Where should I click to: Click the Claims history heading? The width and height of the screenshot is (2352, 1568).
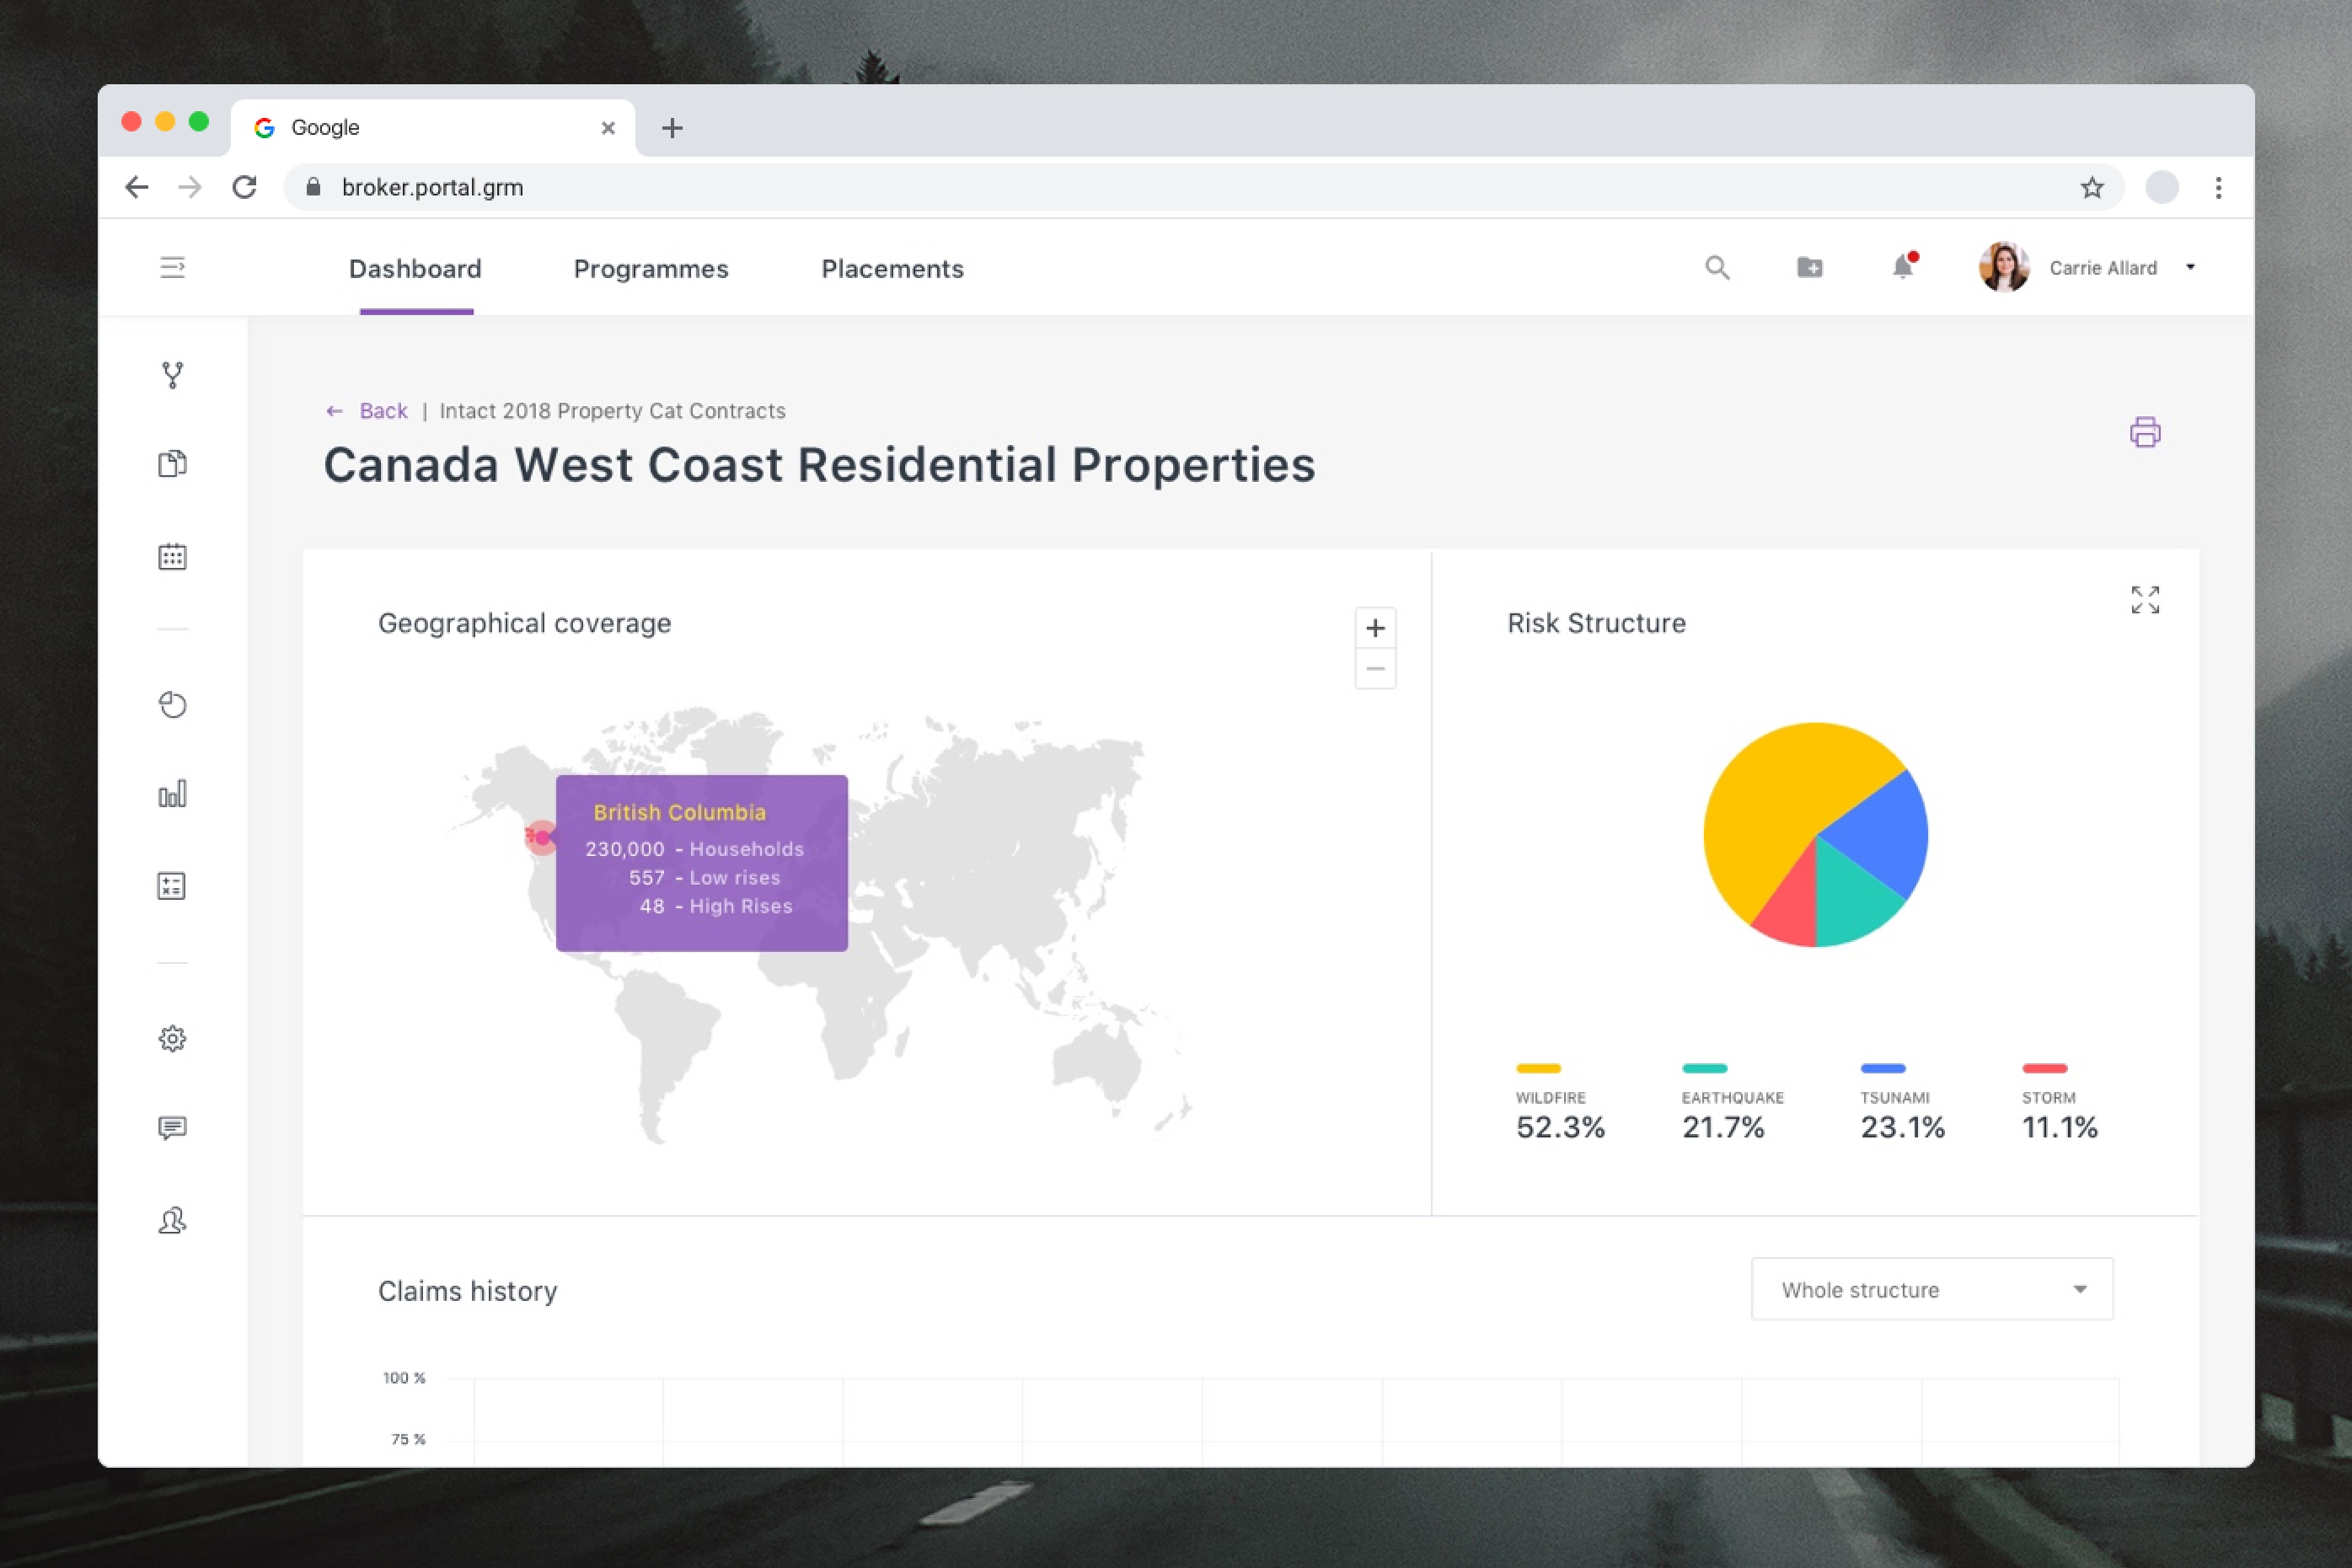(x=467, y=1291)
